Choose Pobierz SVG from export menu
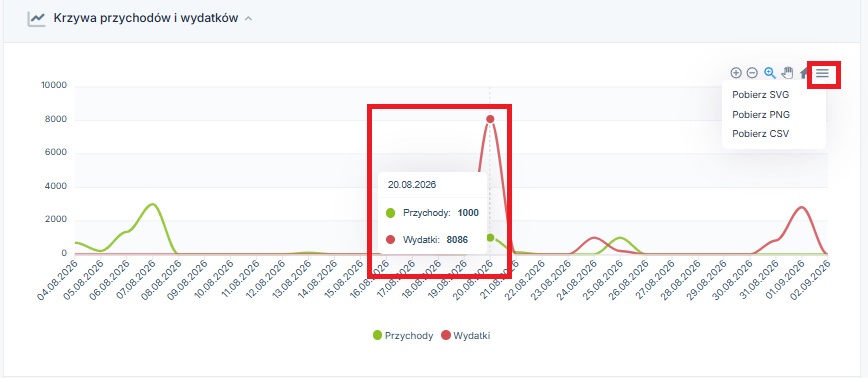868x382 pixels. [x=760, y=95]
